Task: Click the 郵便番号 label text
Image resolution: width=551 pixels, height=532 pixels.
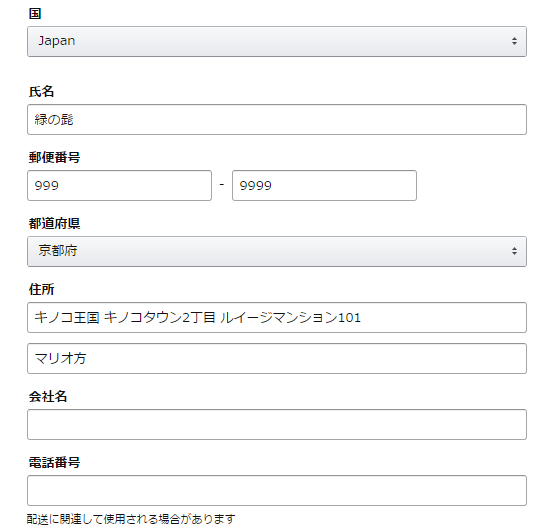Action: point(54,157)
